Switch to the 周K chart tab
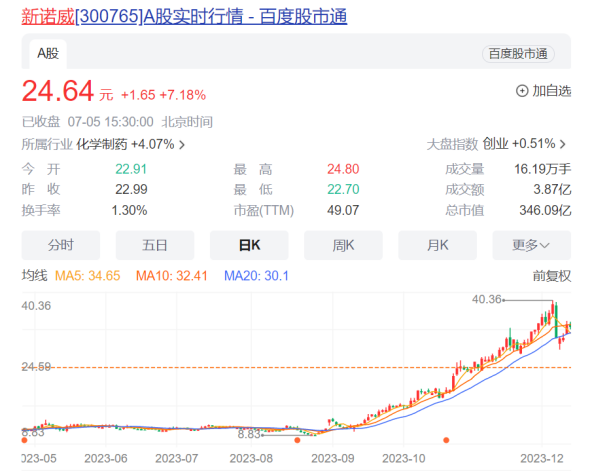The height and width of the screenshot is (471, 593). tap(343, 245)
